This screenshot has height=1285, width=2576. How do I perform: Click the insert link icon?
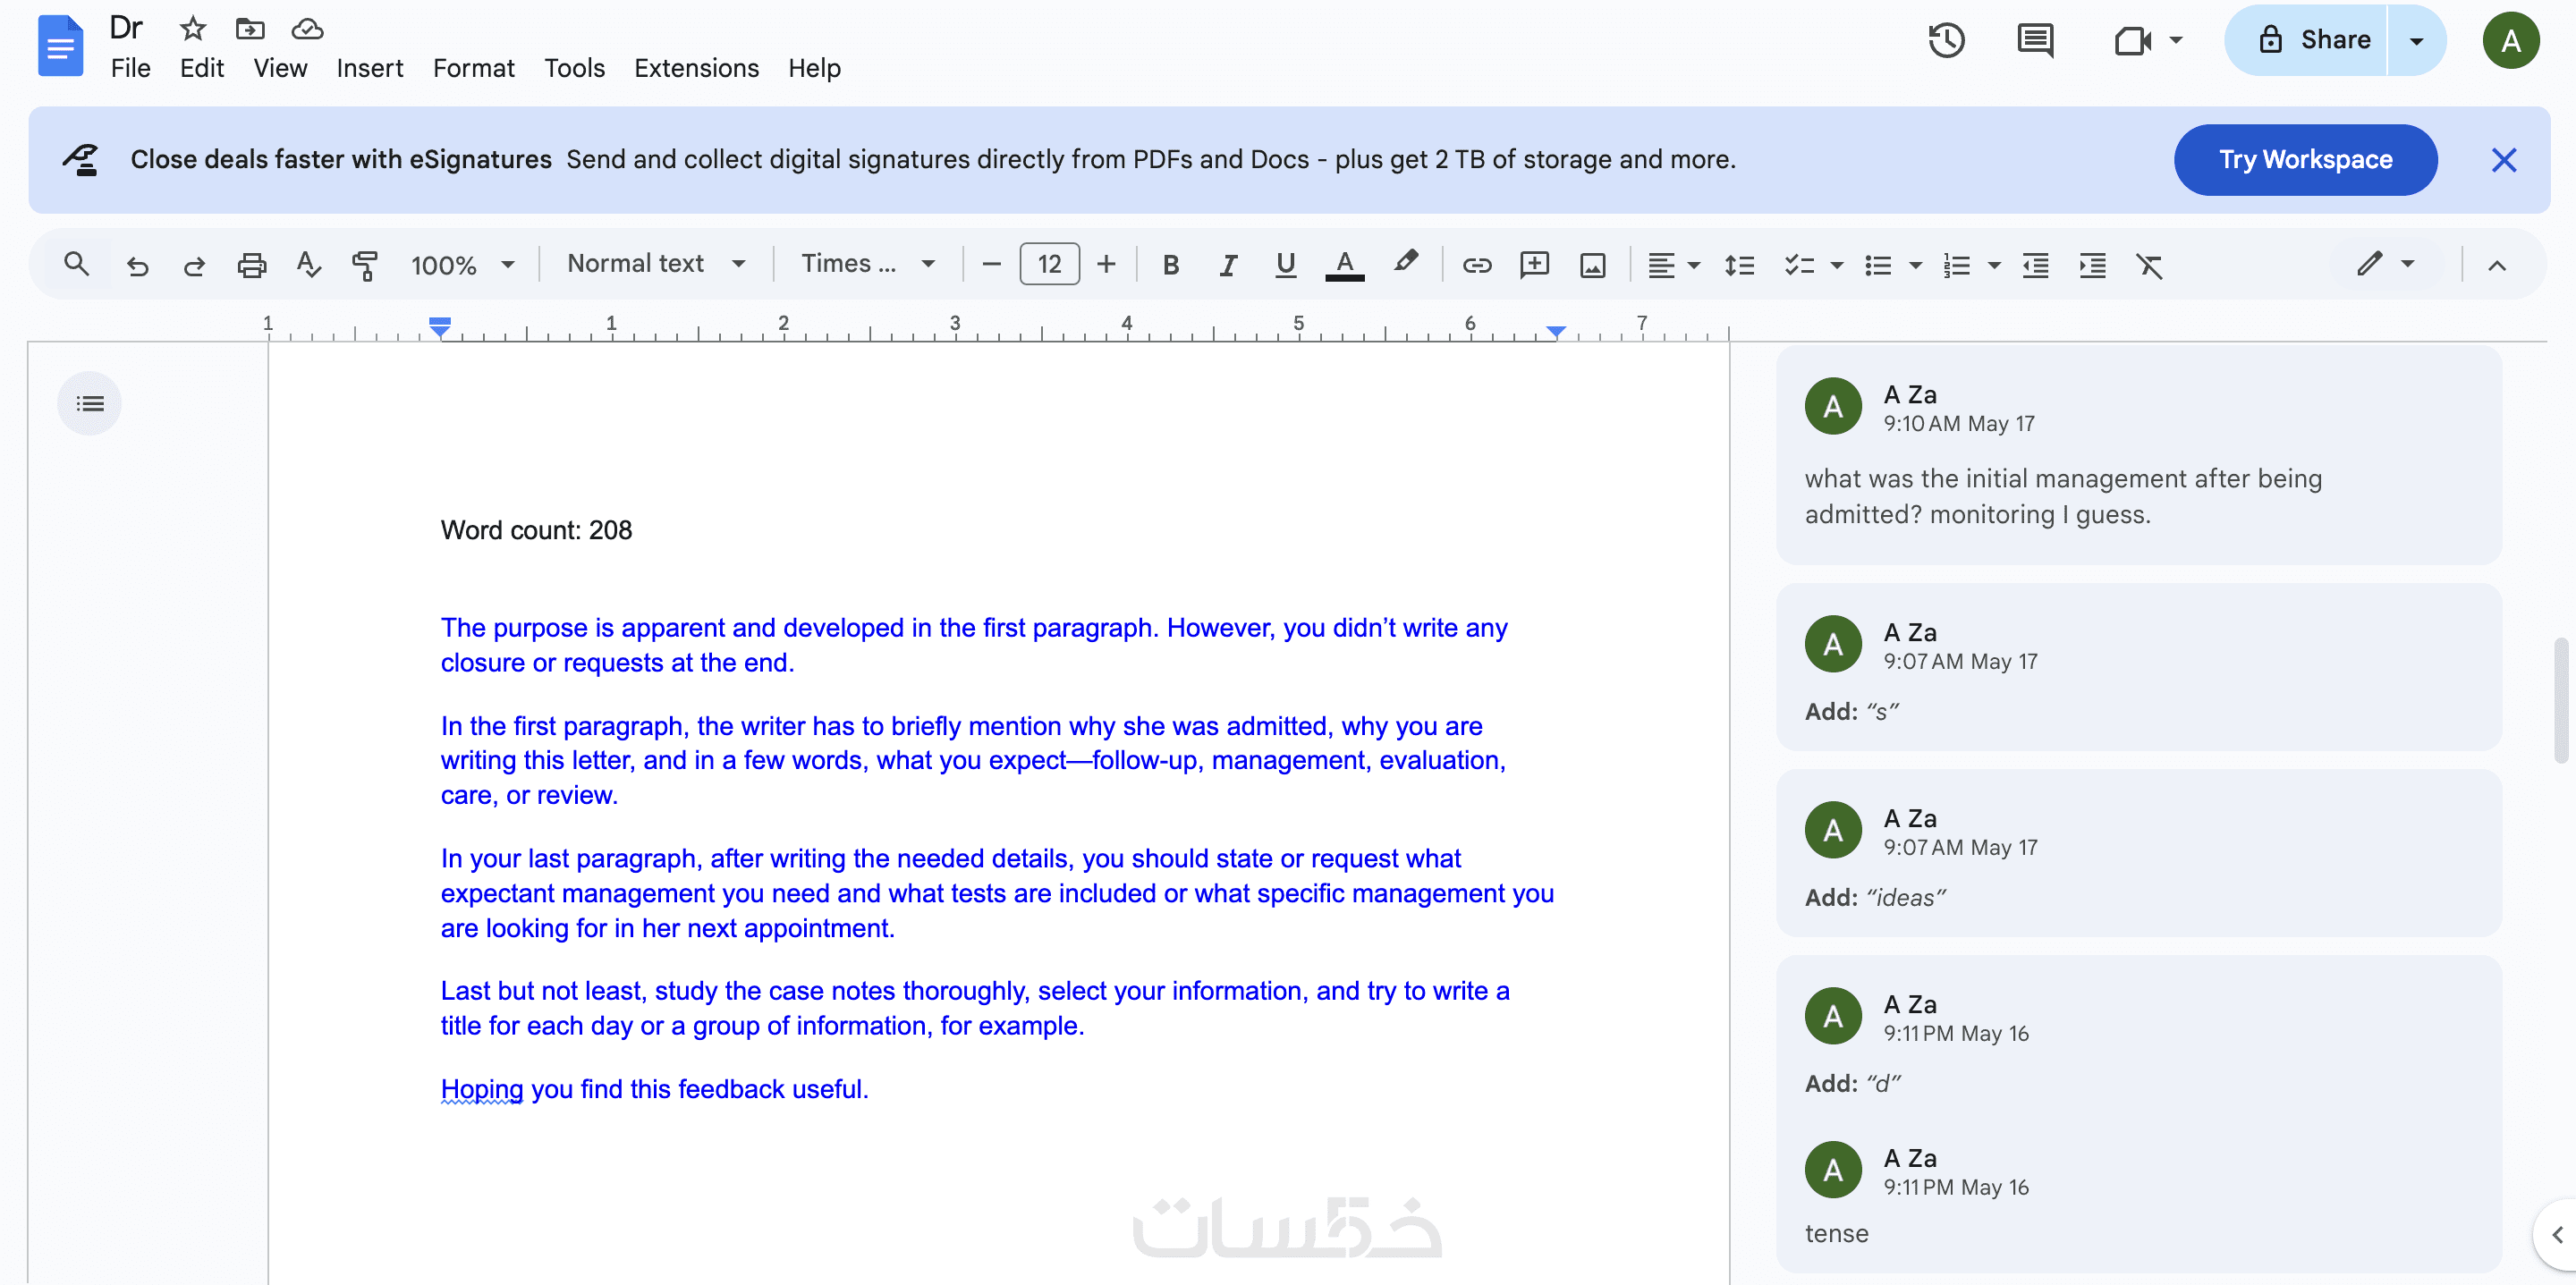click(x=1477, y=265)
